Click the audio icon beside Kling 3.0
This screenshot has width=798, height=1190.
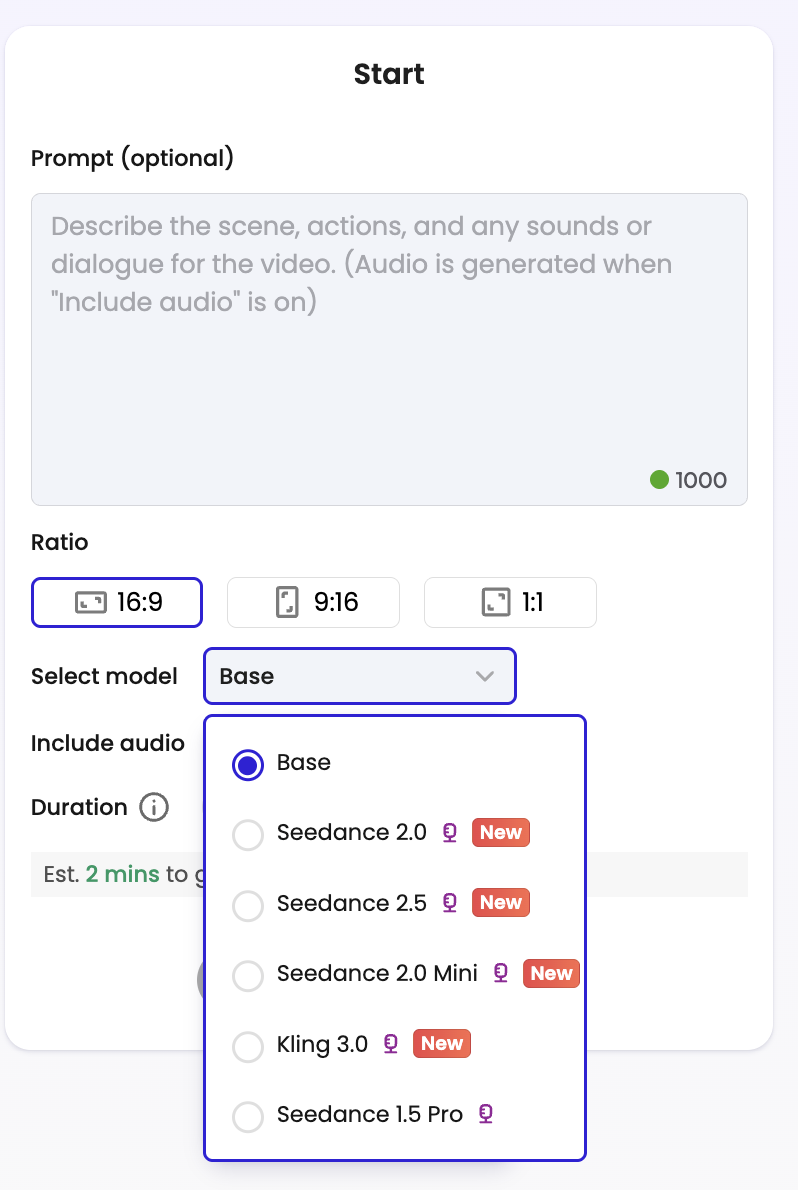(x=390, y=1044)
